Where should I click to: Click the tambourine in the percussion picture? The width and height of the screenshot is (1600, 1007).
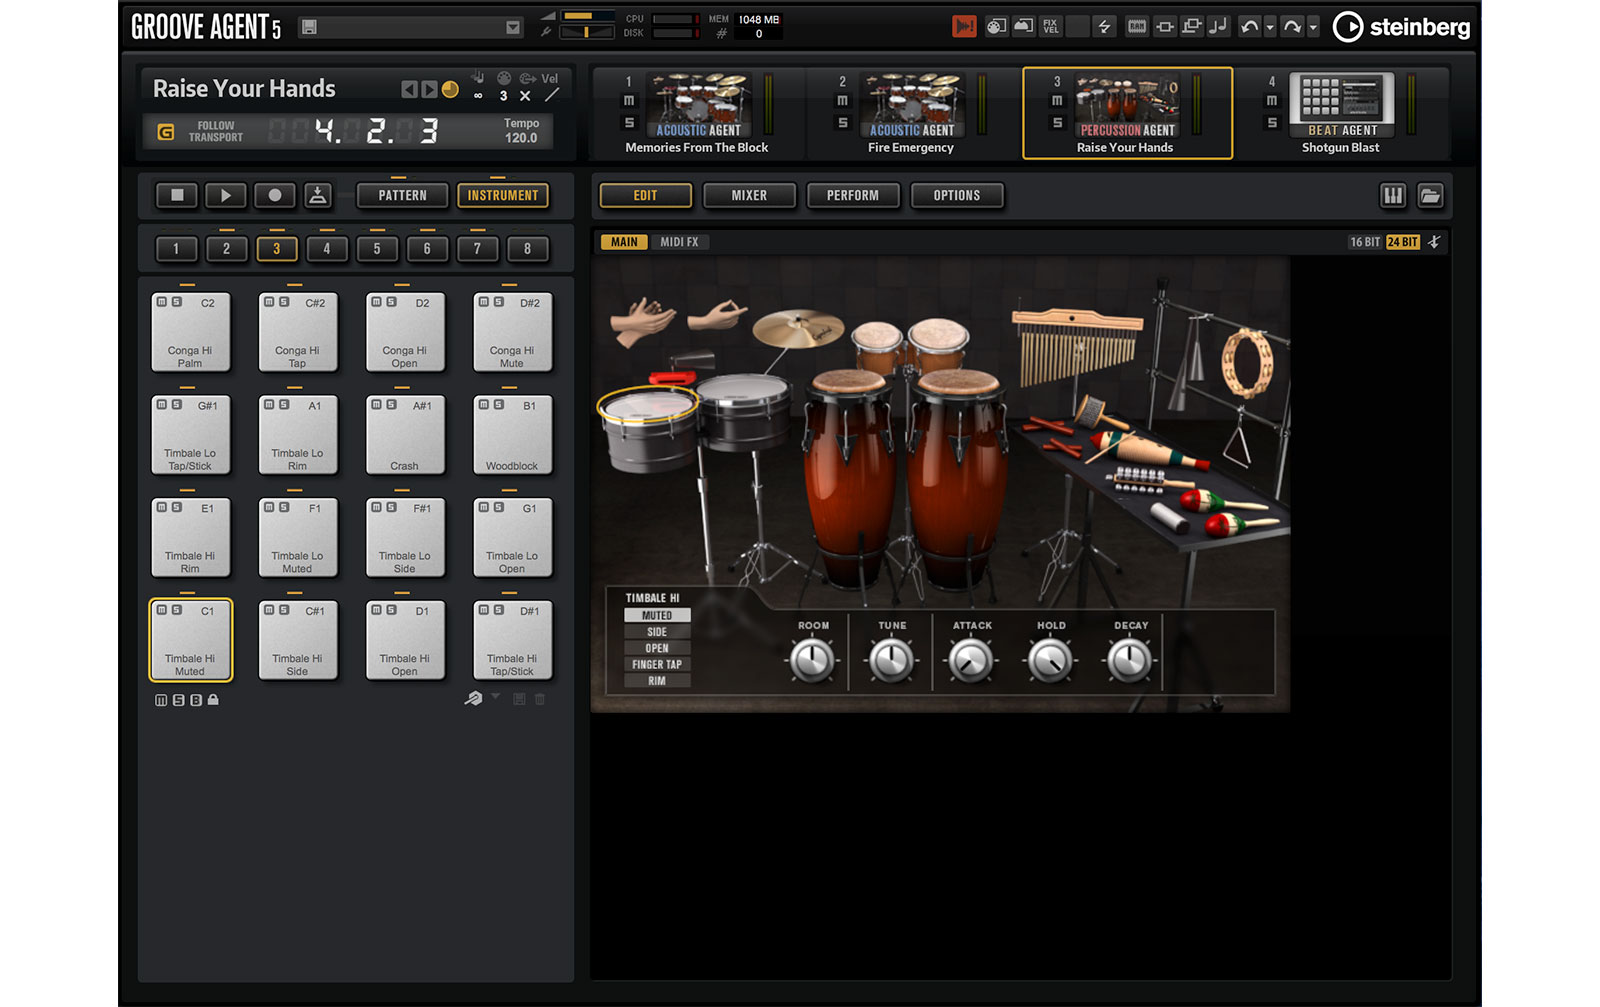click(1247, 363)
